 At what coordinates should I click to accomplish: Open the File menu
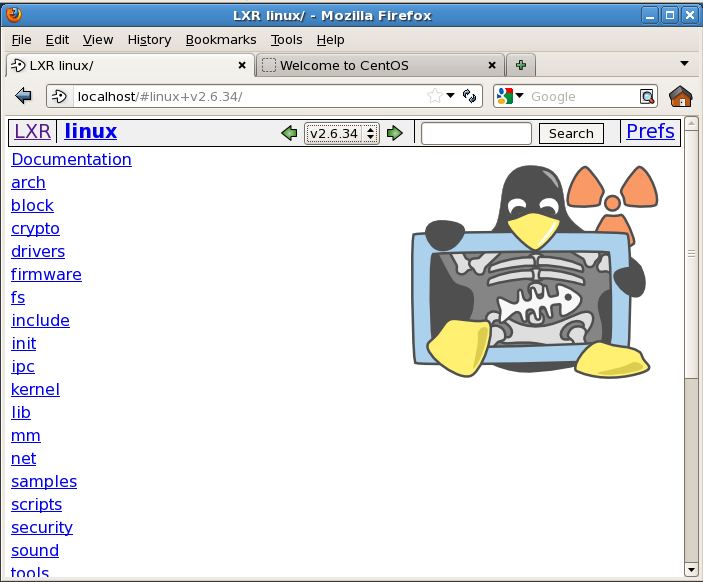(x=21, y=40)
